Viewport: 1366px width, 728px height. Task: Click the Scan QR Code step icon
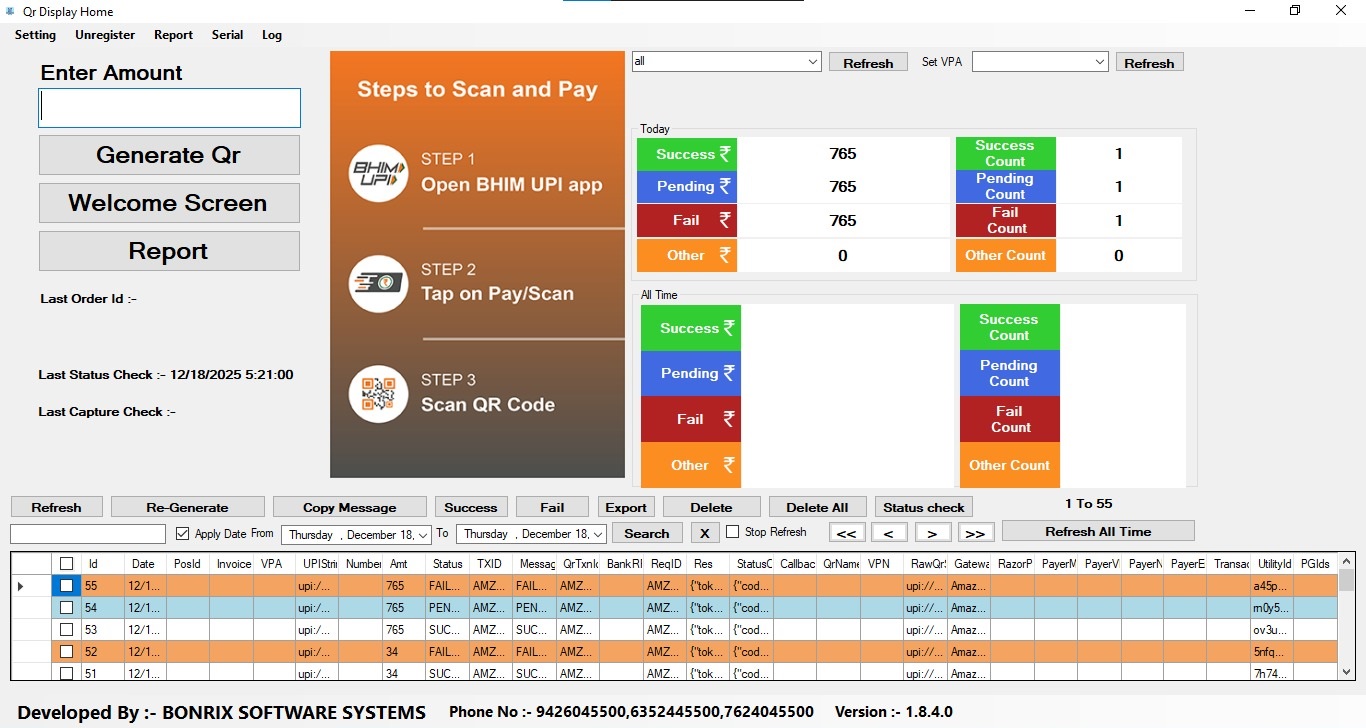pos(378,394)
